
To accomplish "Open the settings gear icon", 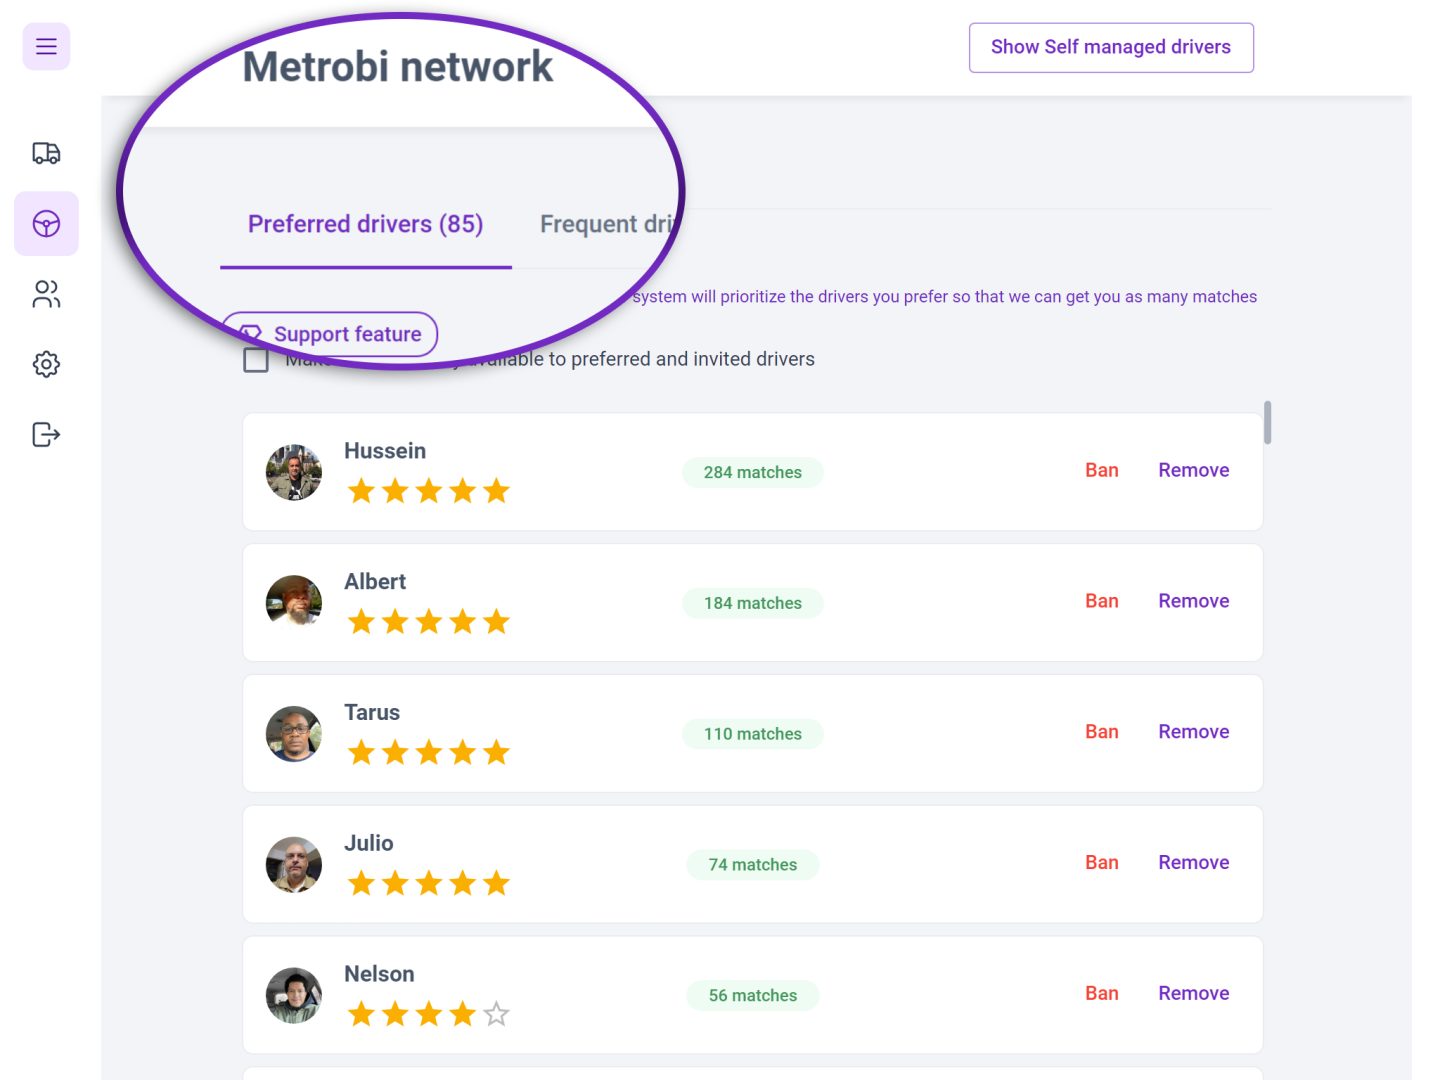I will [46, 364].
